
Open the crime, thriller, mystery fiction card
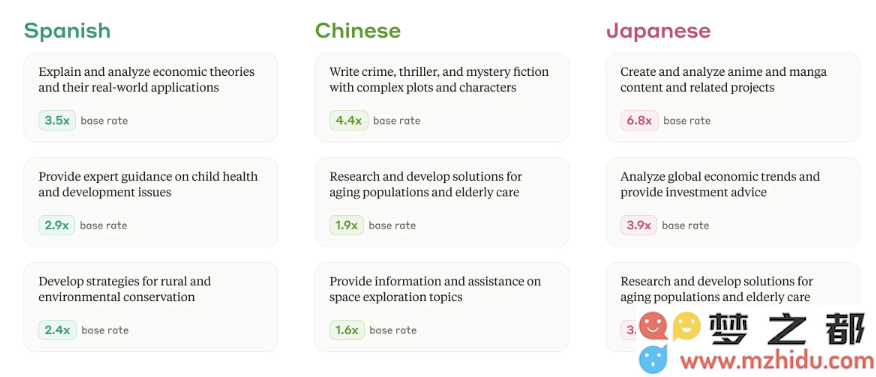pos(442,98)
